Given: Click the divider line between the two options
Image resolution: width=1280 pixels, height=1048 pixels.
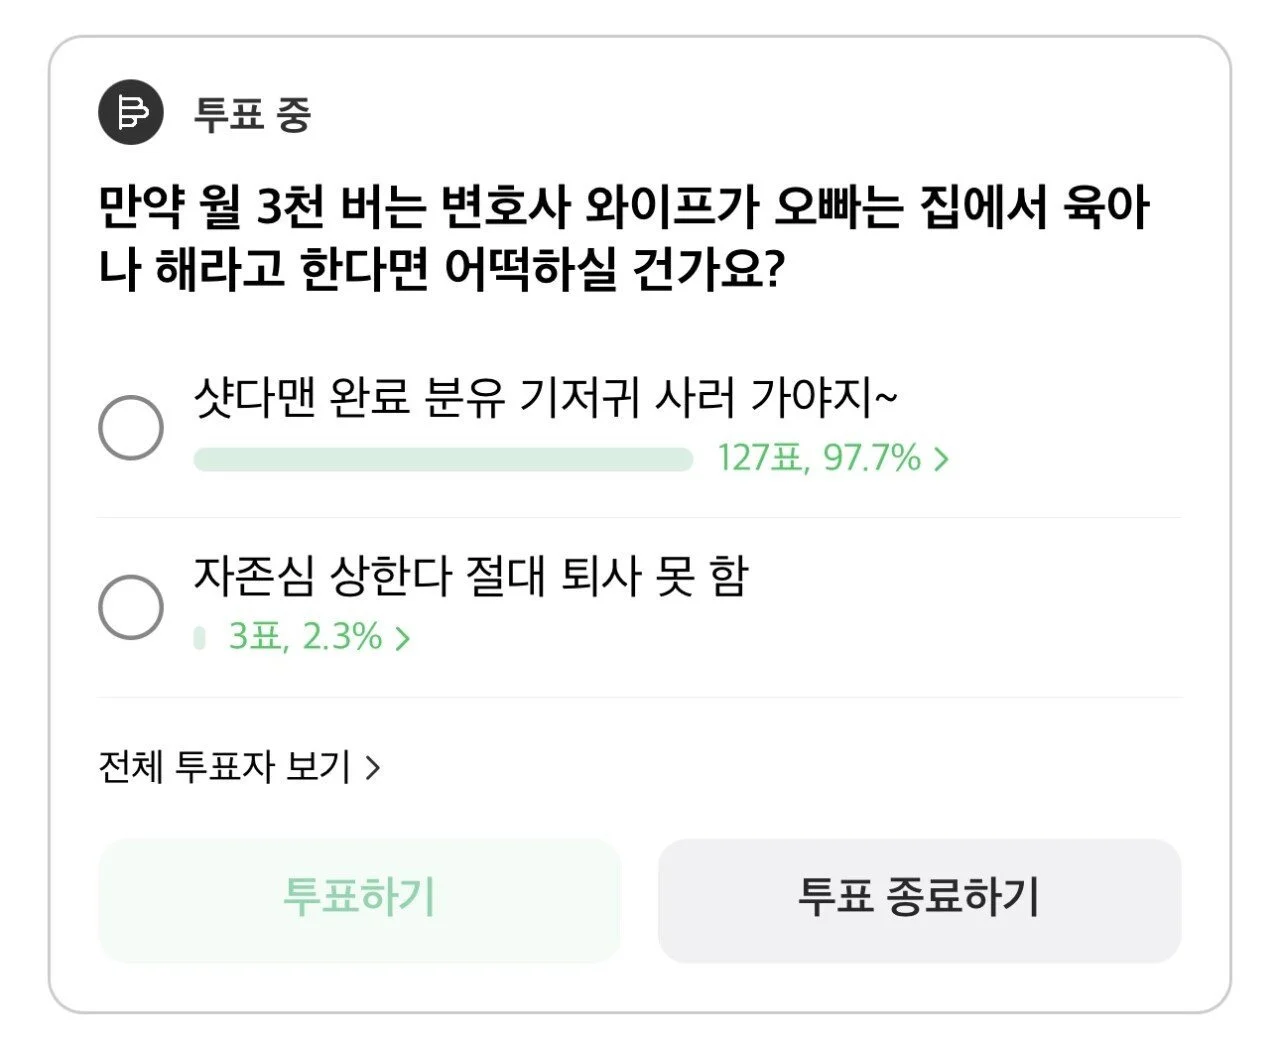Looking at the screenshot, I should pos(640,518).
